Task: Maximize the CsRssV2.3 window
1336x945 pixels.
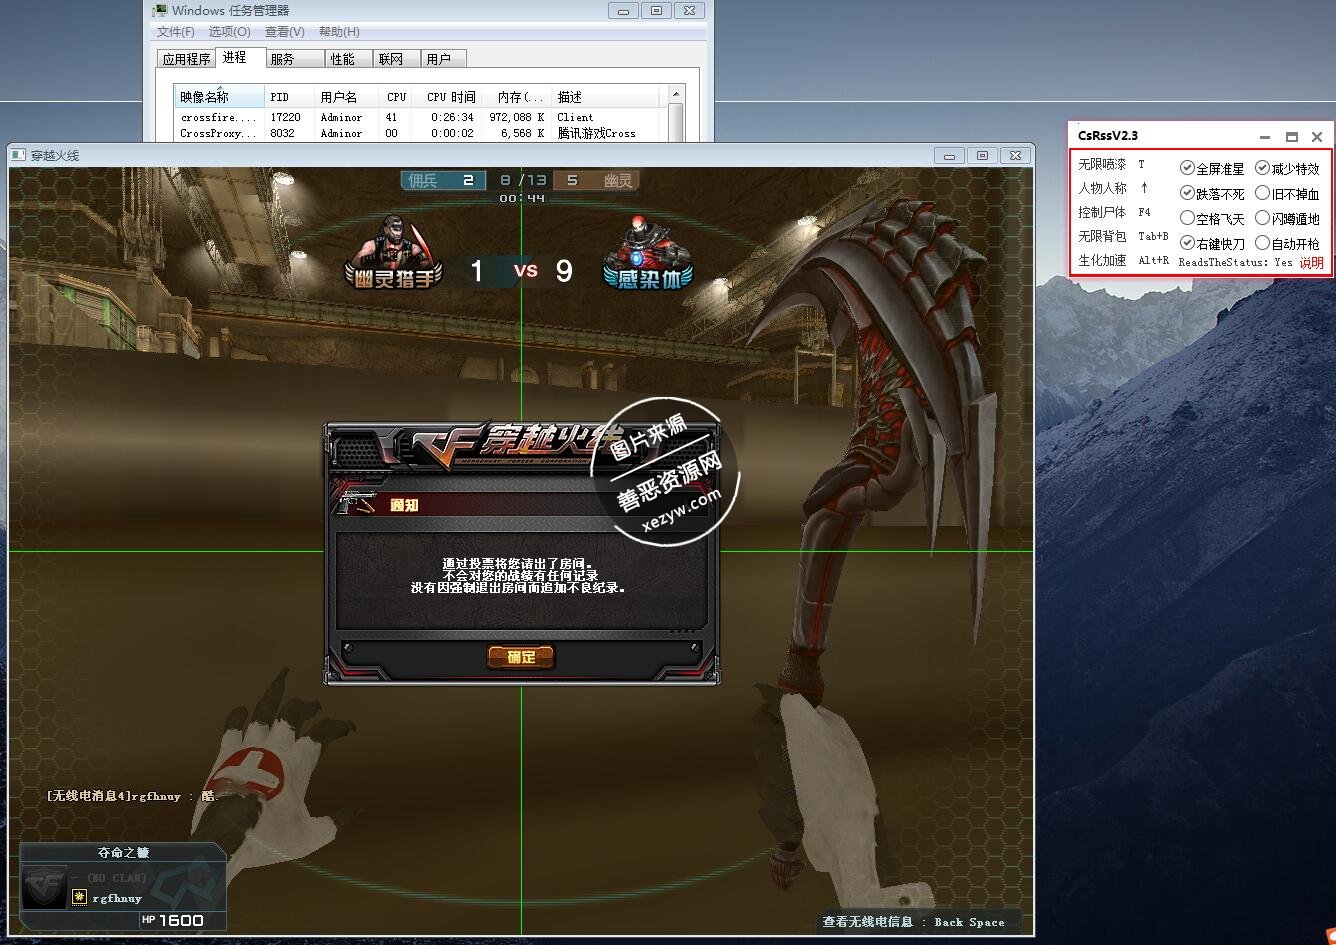Action: (1291, 137)
